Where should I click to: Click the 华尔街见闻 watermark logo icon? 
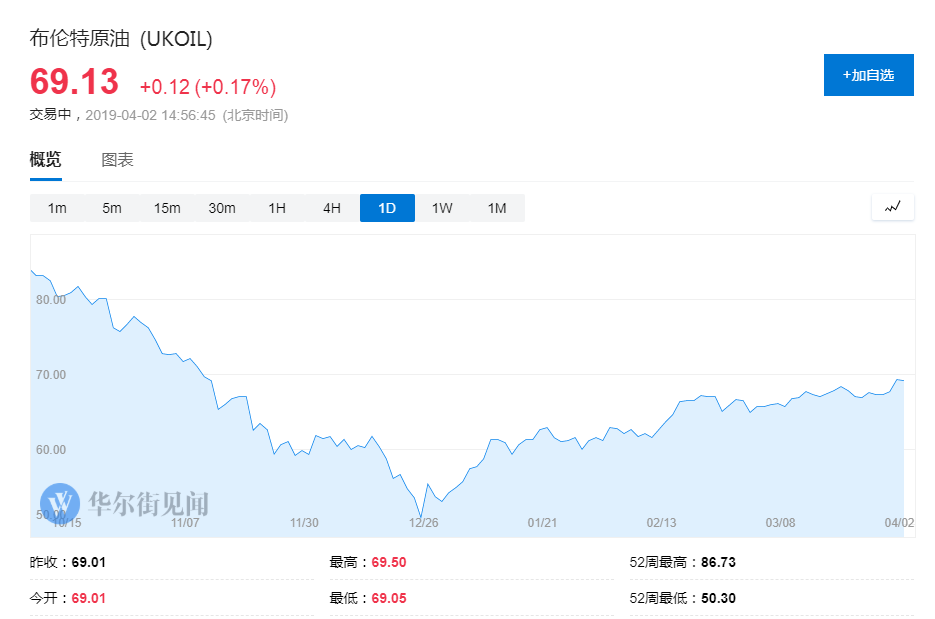60,502
